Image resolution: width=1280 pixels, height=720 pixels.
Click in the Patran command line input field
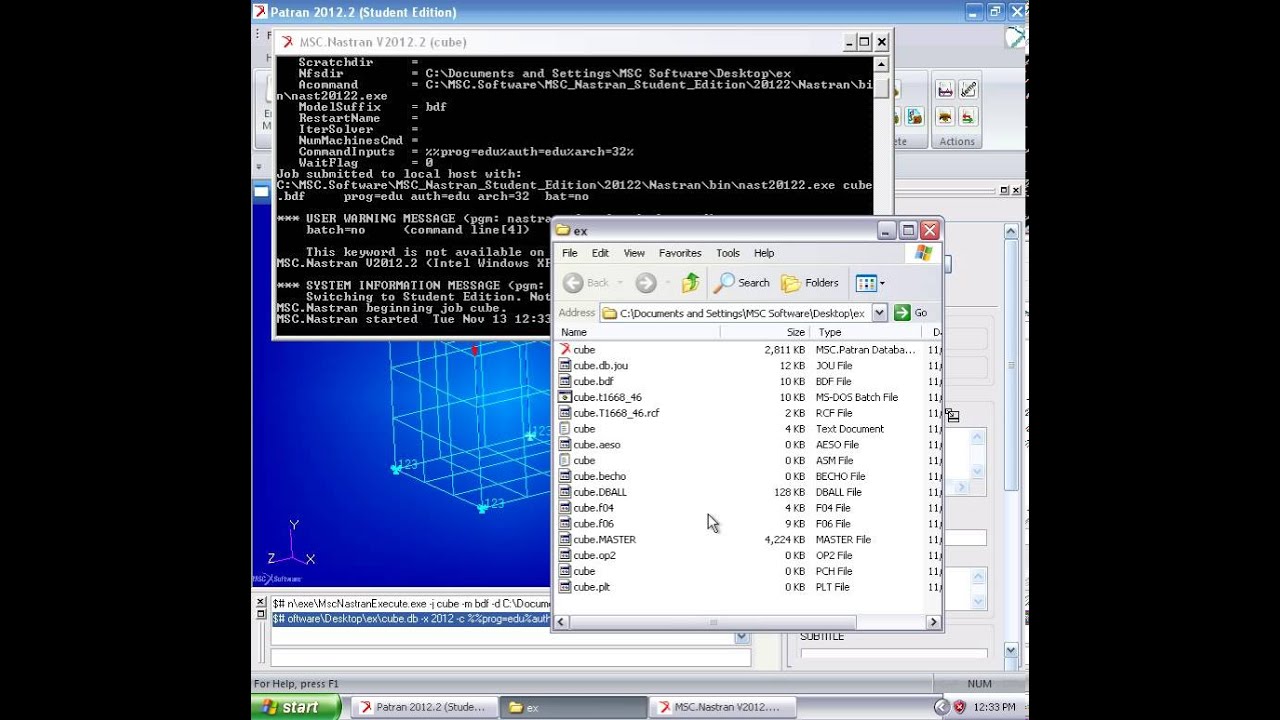click(510, 658)
